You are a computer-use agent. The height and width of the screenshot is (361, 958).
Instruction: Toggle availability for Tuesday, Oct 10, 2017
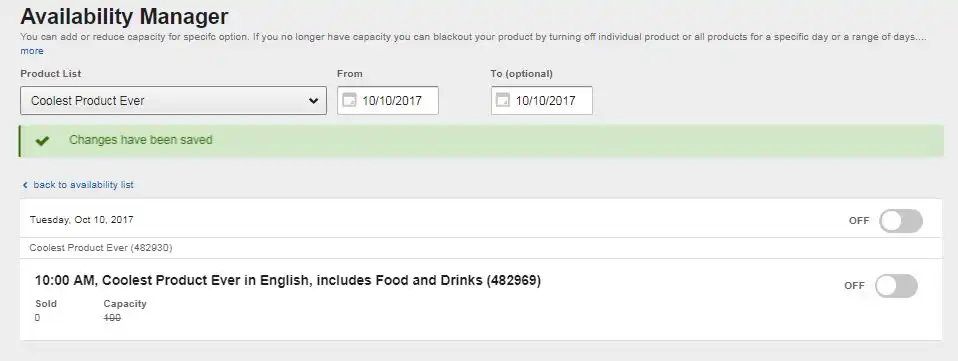point(901,221)
